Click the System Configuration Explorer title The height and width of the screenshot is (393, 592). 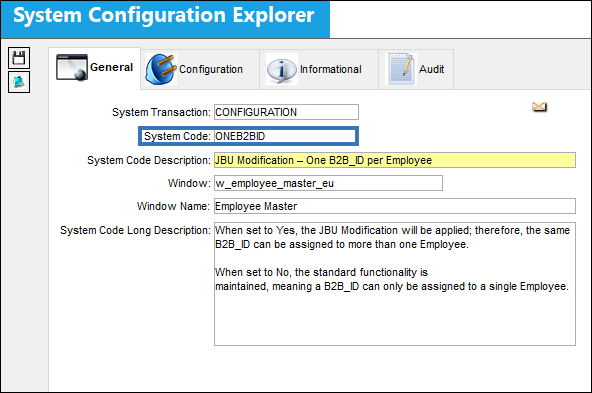[x=163, y=16]
